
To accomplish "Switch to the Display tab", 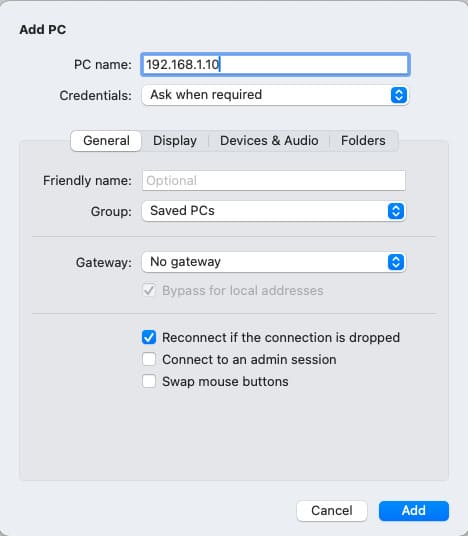I will 175,141.
